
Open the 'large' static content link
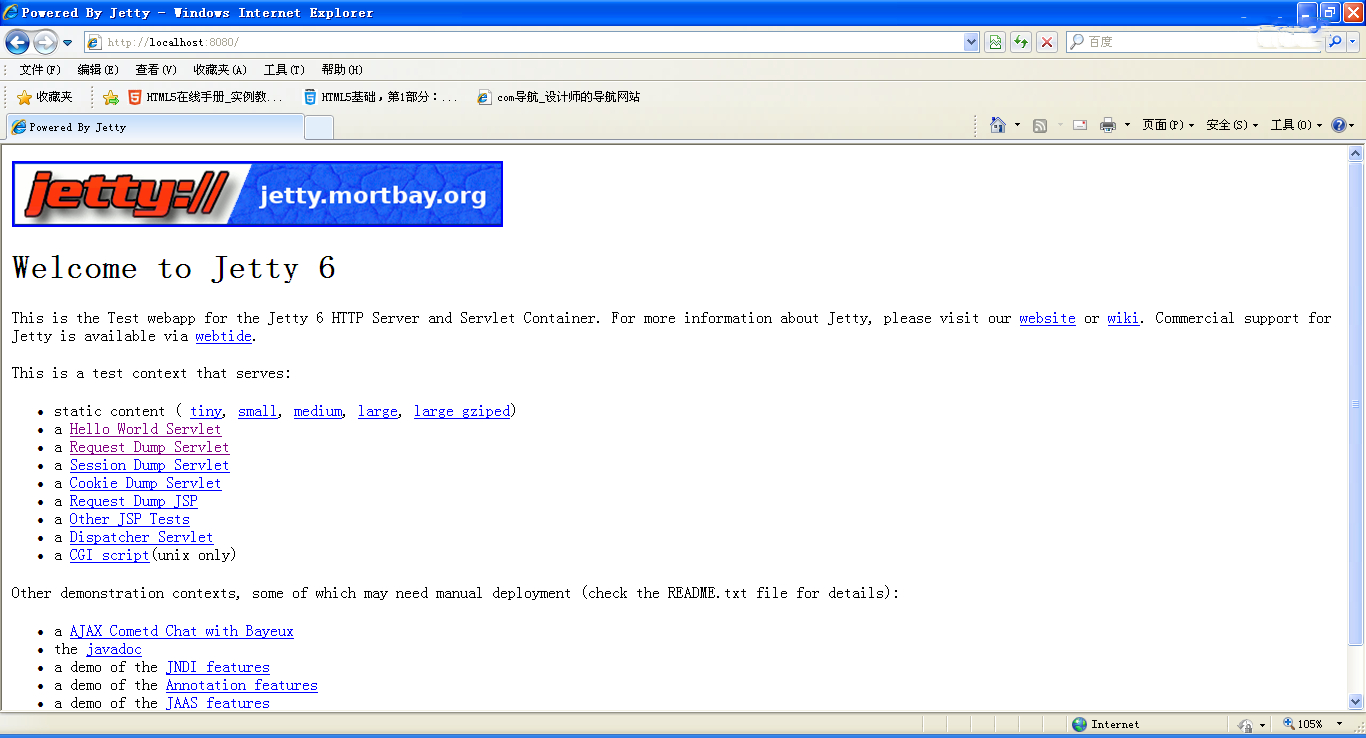pyautogui.click(x=378, y=411)
